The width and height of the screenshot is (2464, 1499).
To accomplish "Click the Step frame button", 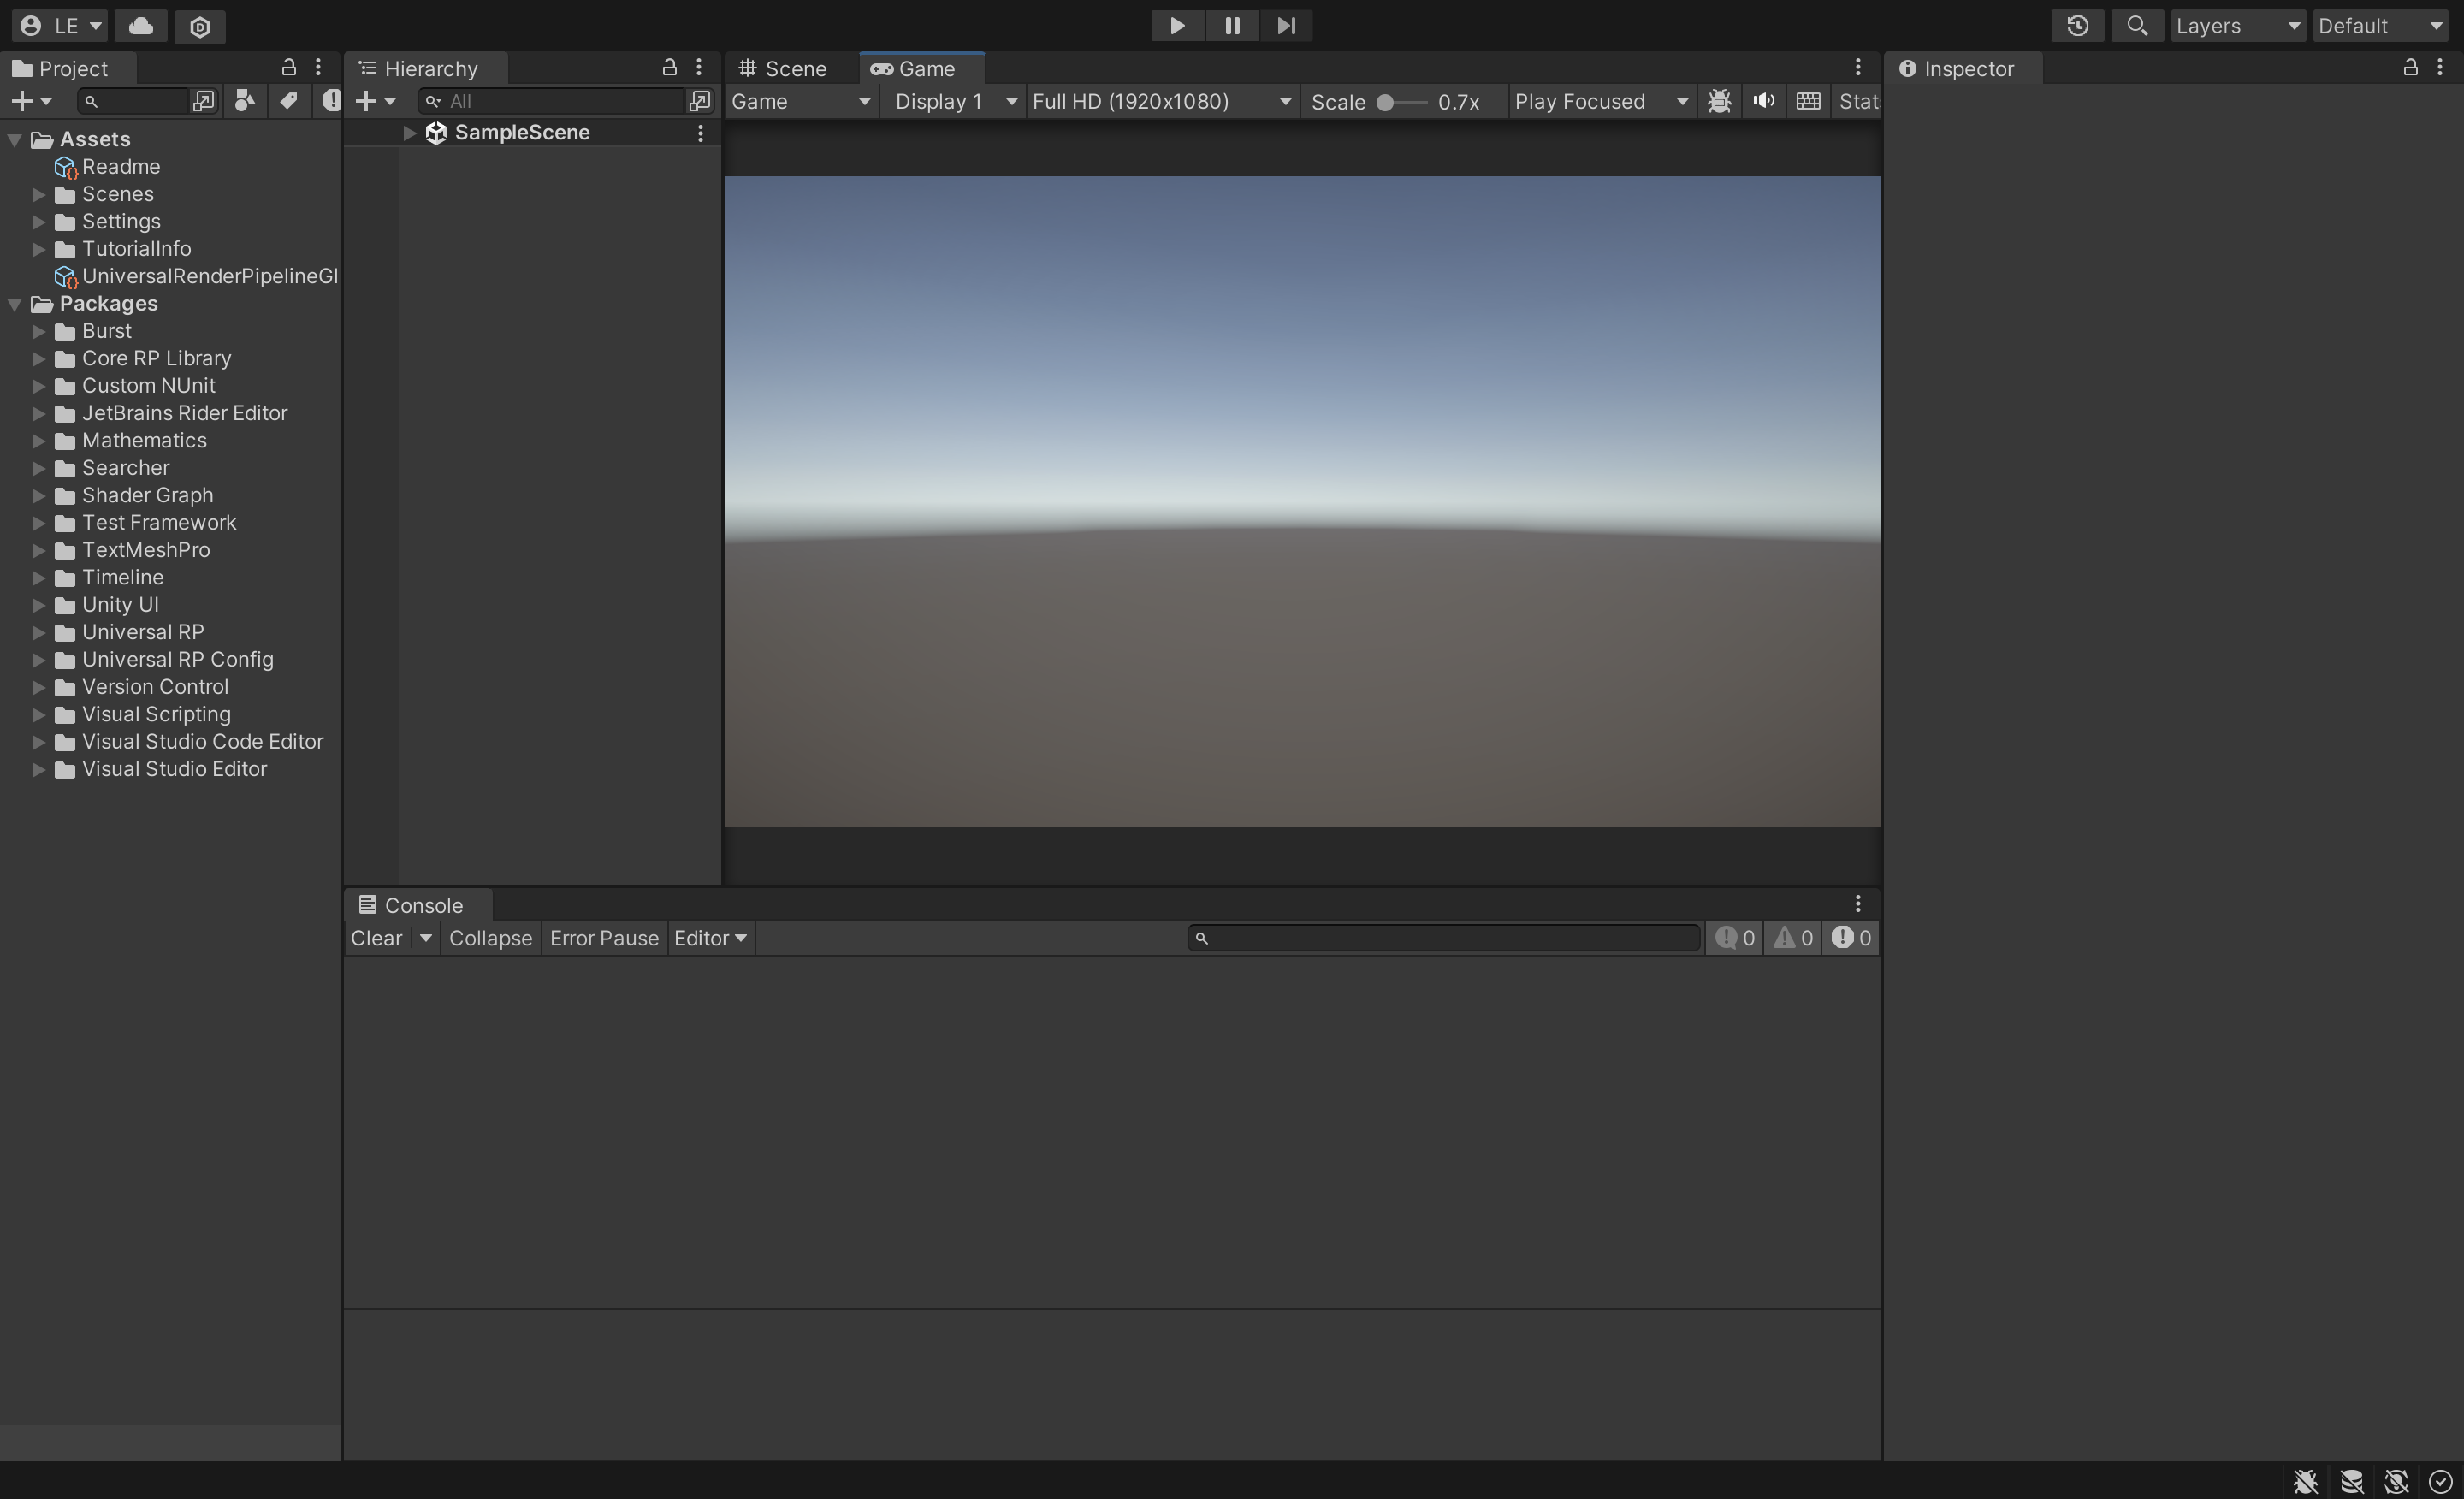I will (1286, 26).
